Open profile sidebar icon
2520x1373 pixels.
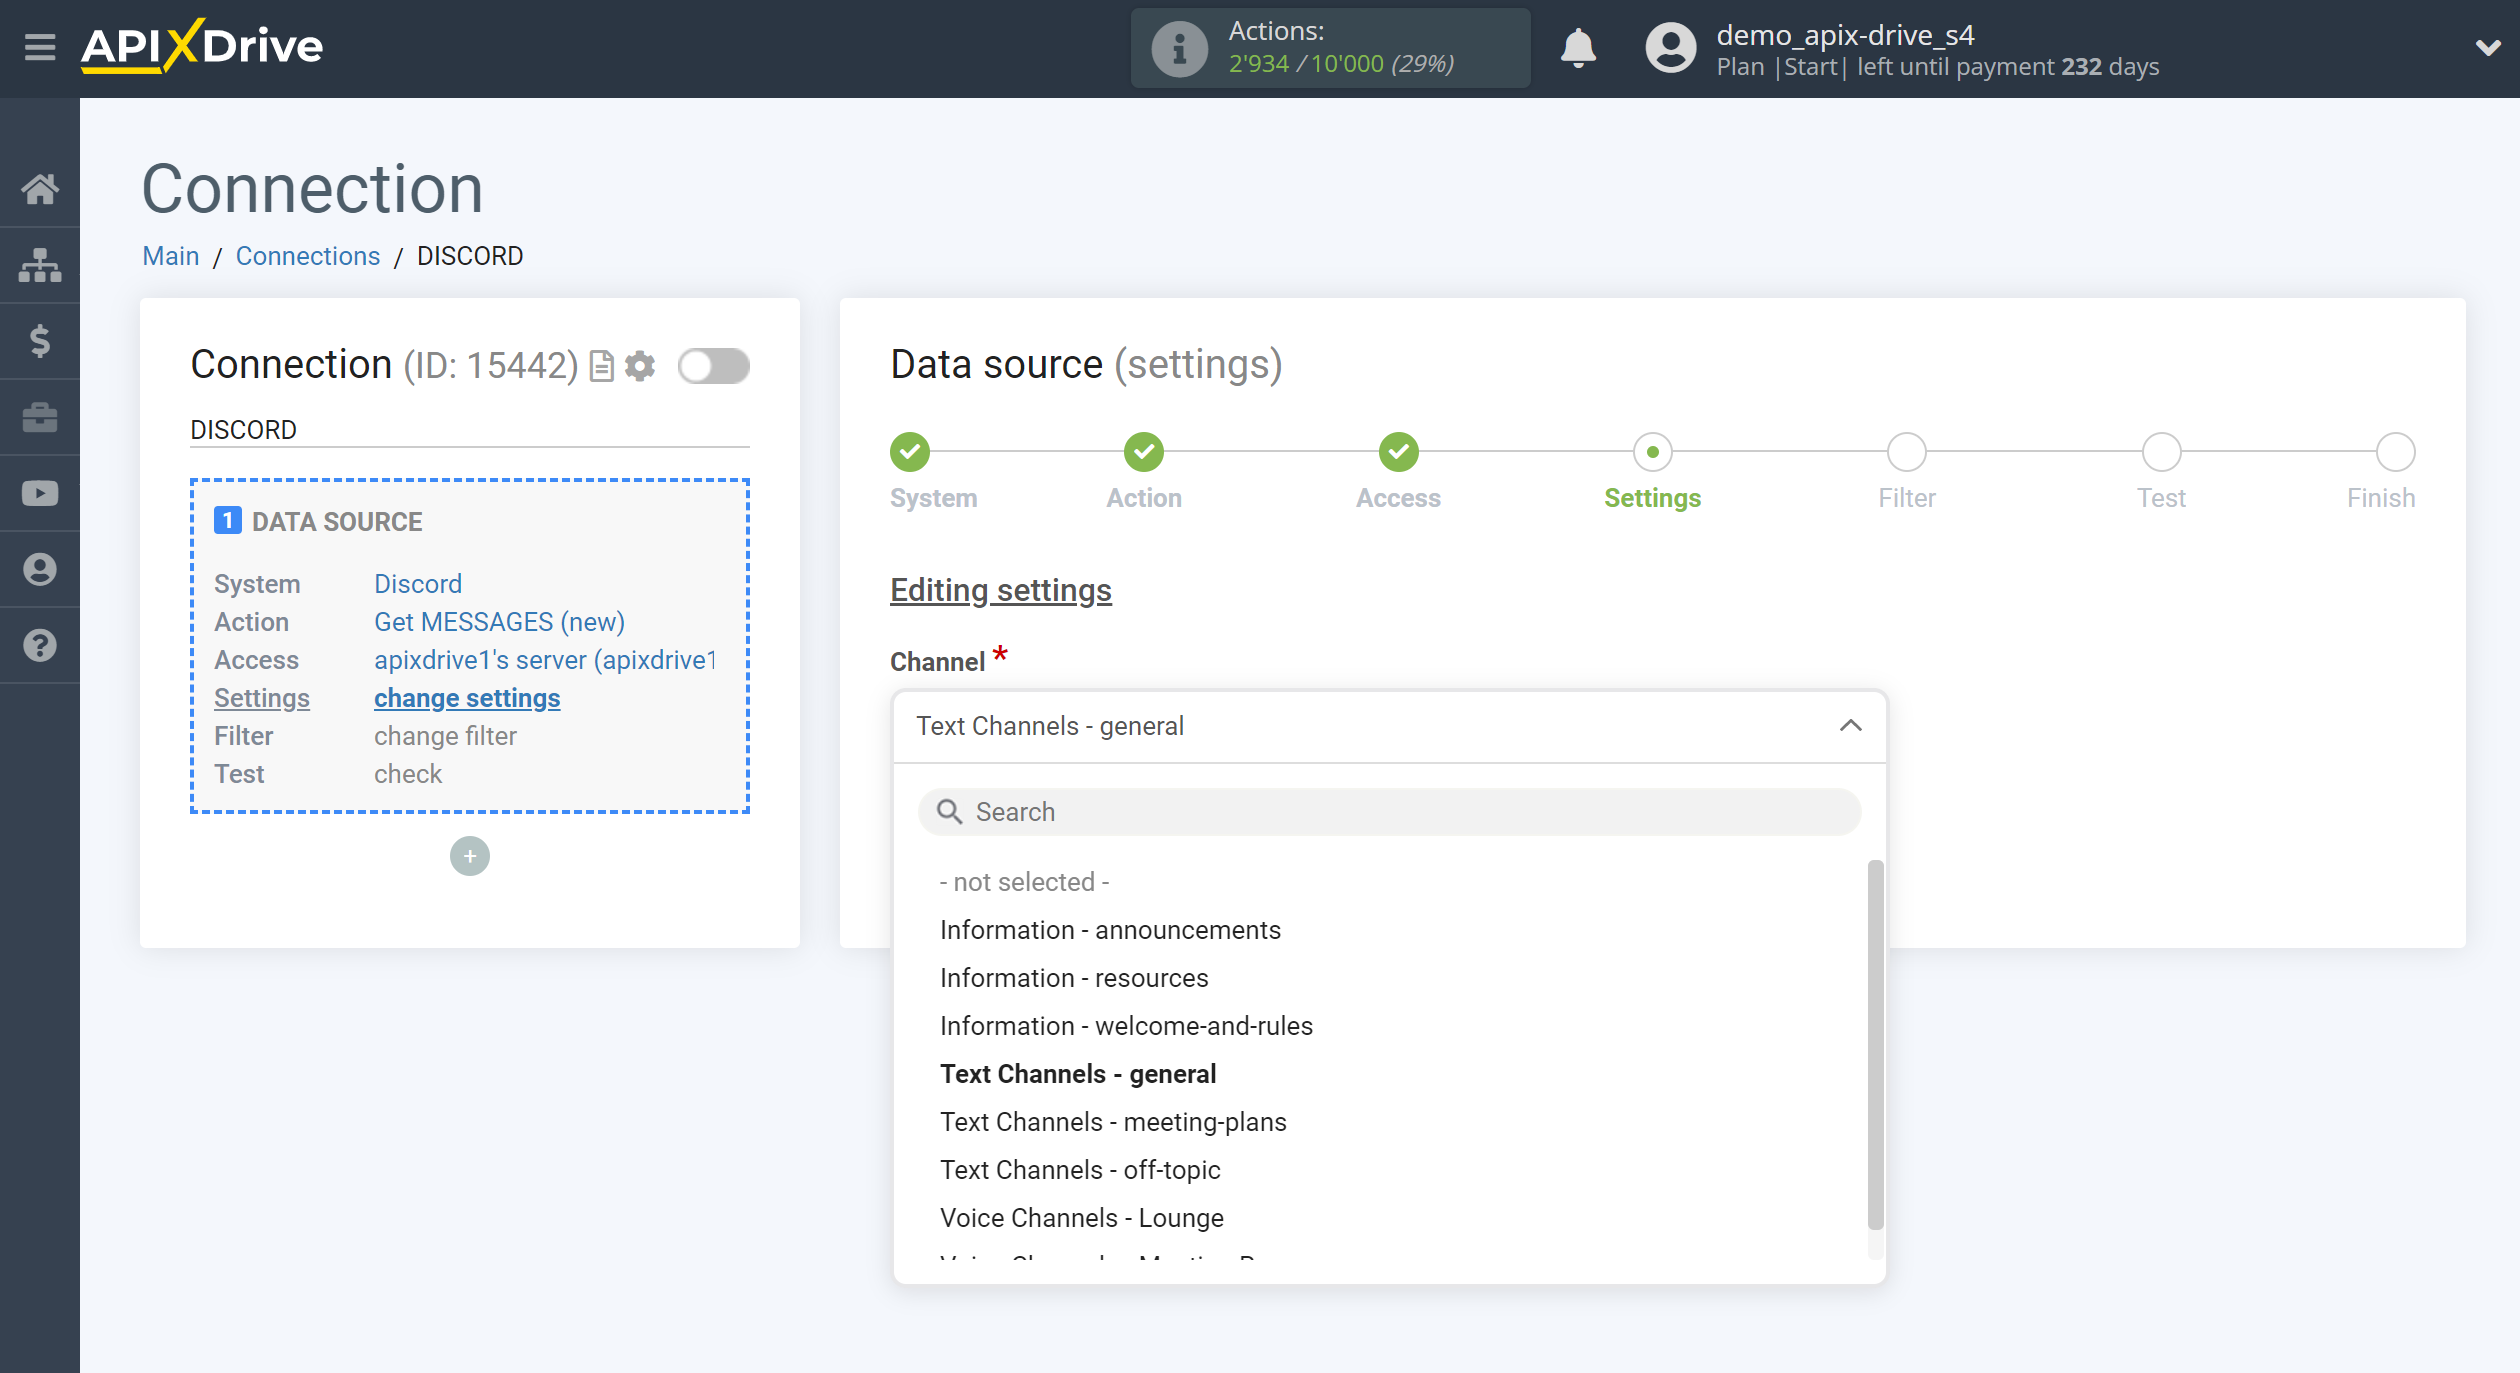pos(40,569)
